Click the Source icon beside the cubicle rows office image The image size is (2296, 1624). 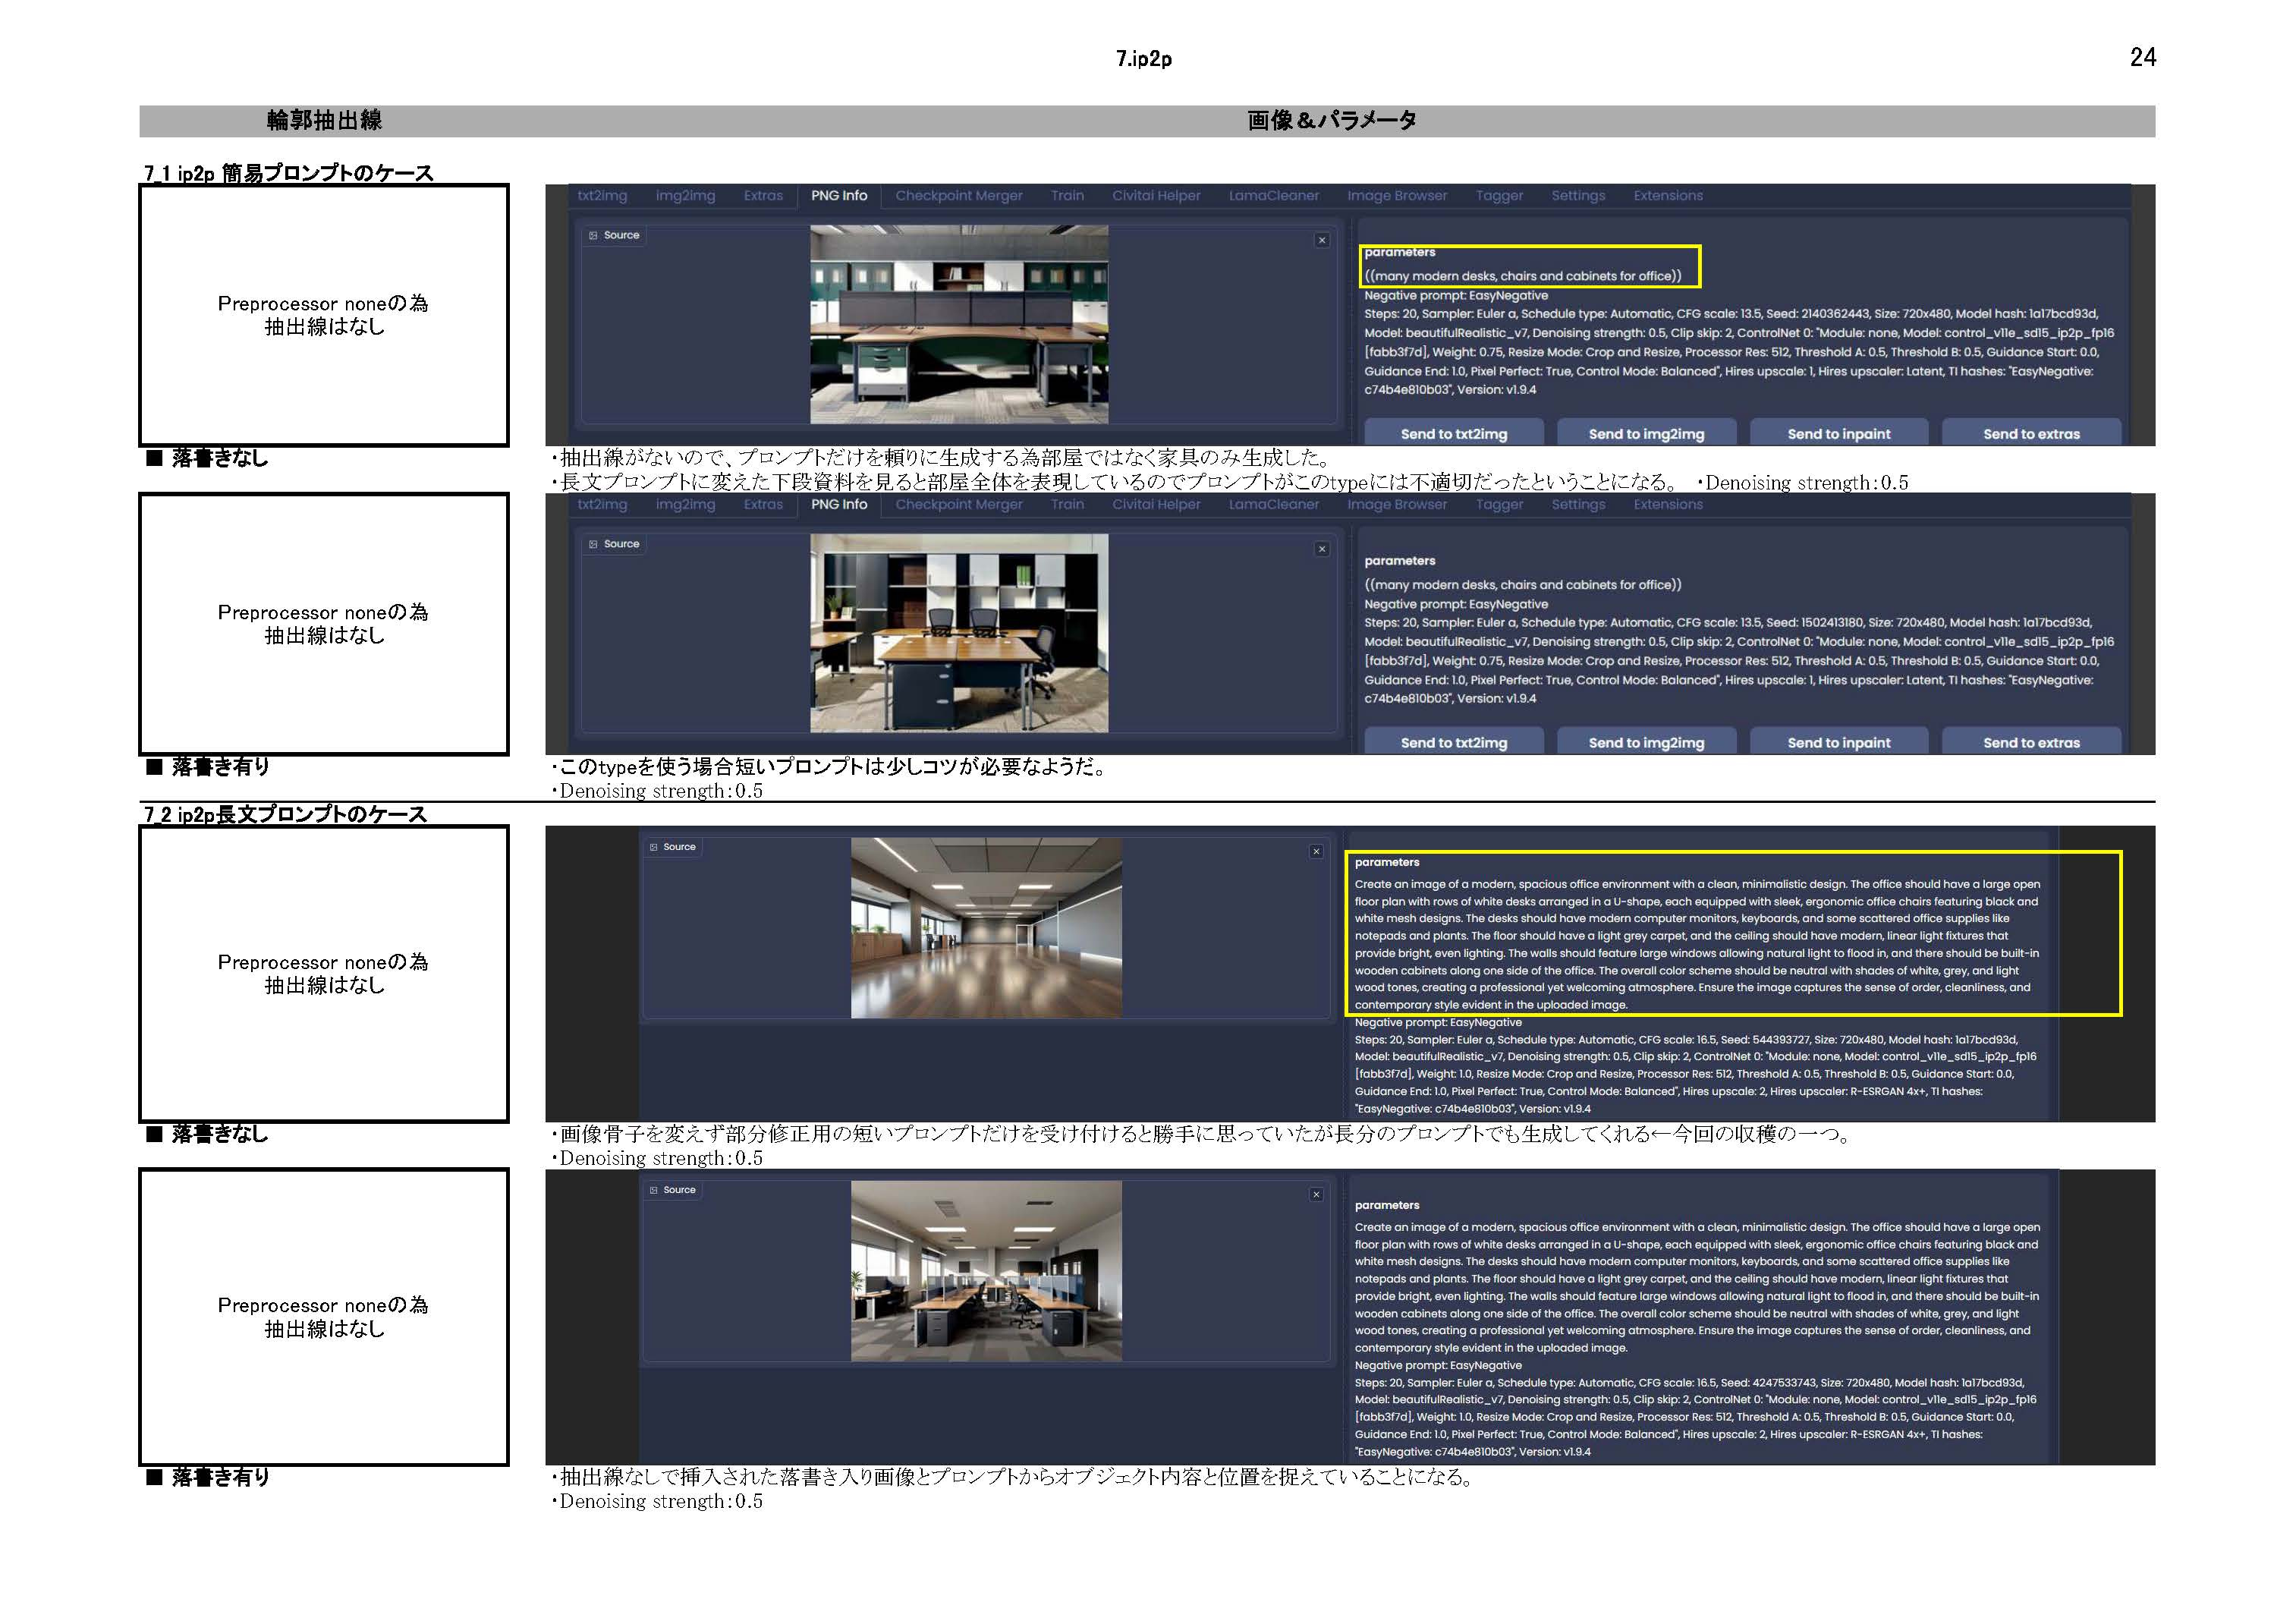pyautogui.click(x=654, y=1190)
